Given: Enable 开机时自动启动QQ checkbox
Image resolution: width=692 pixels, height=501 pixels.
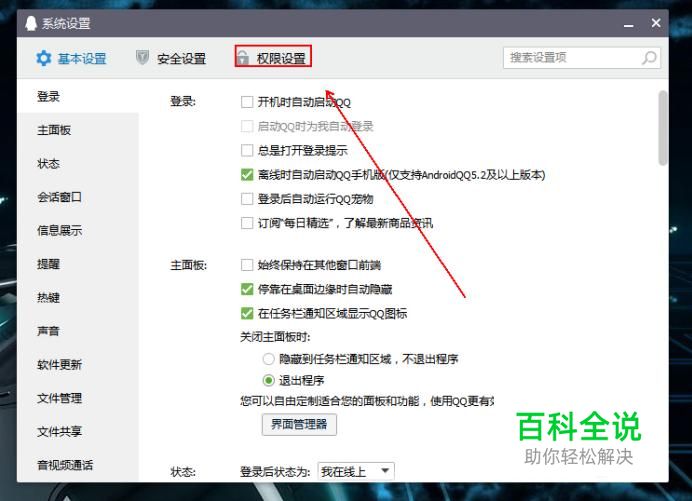Looking at the screenshot, I should (247, 102).
